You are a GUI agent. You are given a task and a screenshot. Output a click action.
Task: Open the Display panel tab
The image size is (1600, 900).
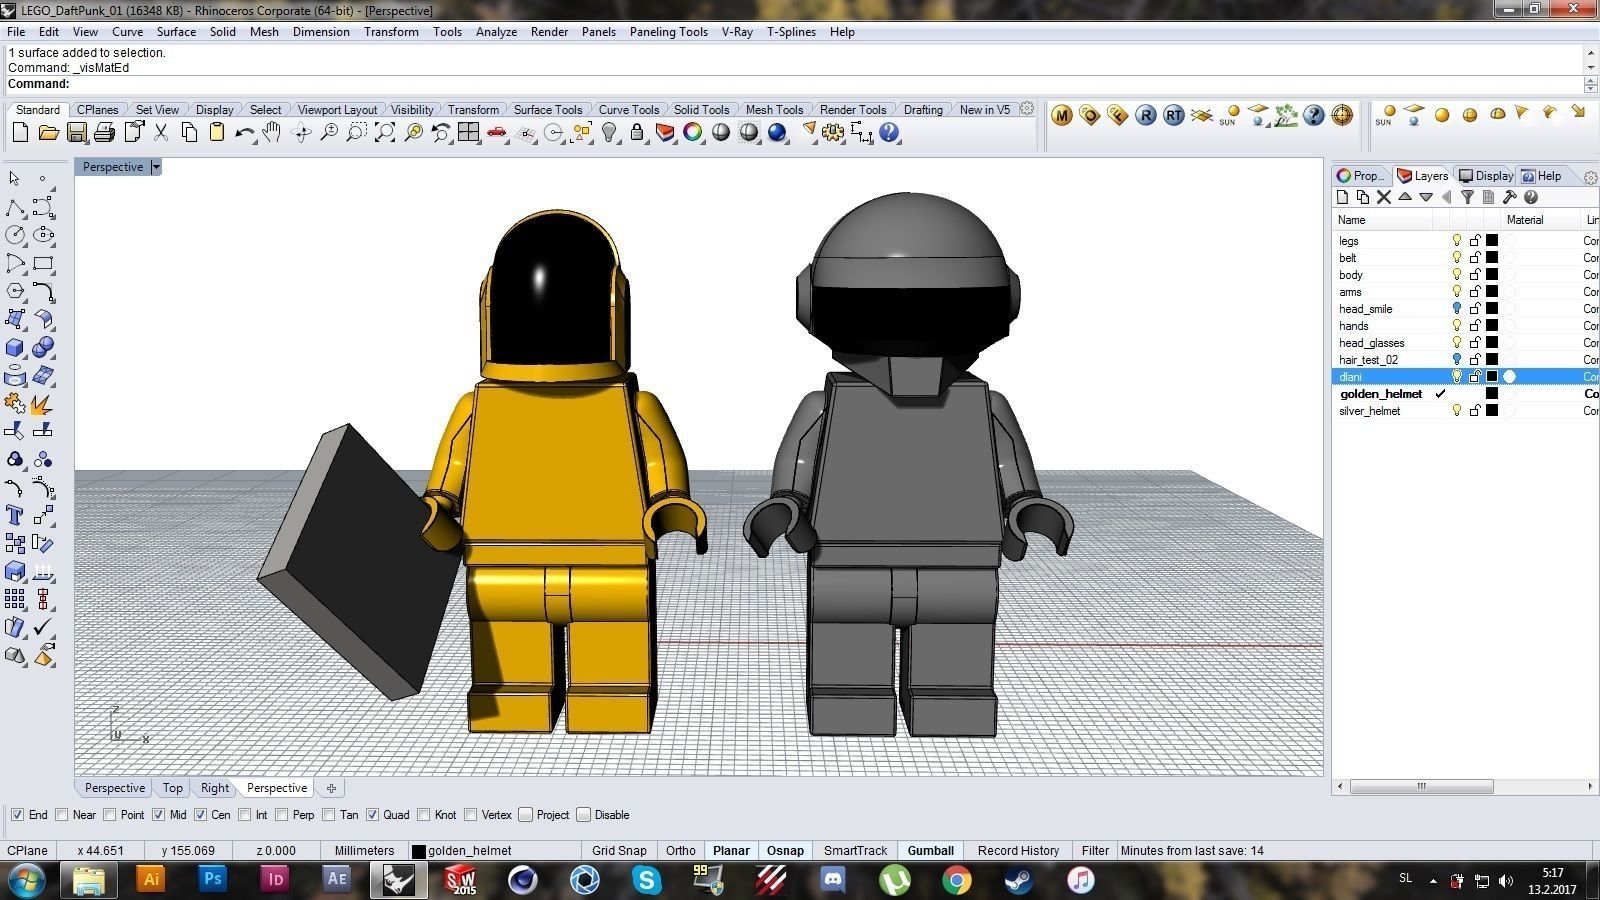click(x=1486, y=176)
